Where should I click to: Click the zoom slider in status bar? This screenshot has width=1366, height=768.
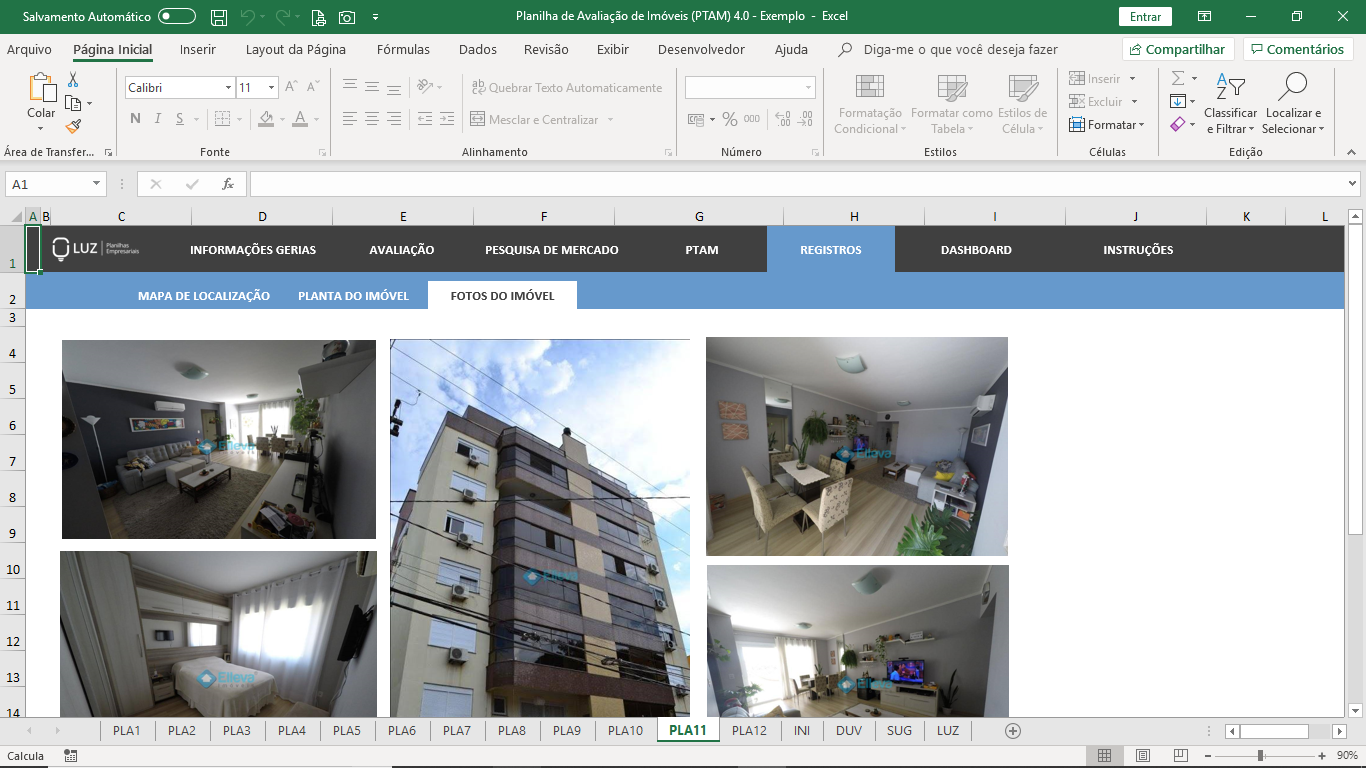click(1260, 756)
